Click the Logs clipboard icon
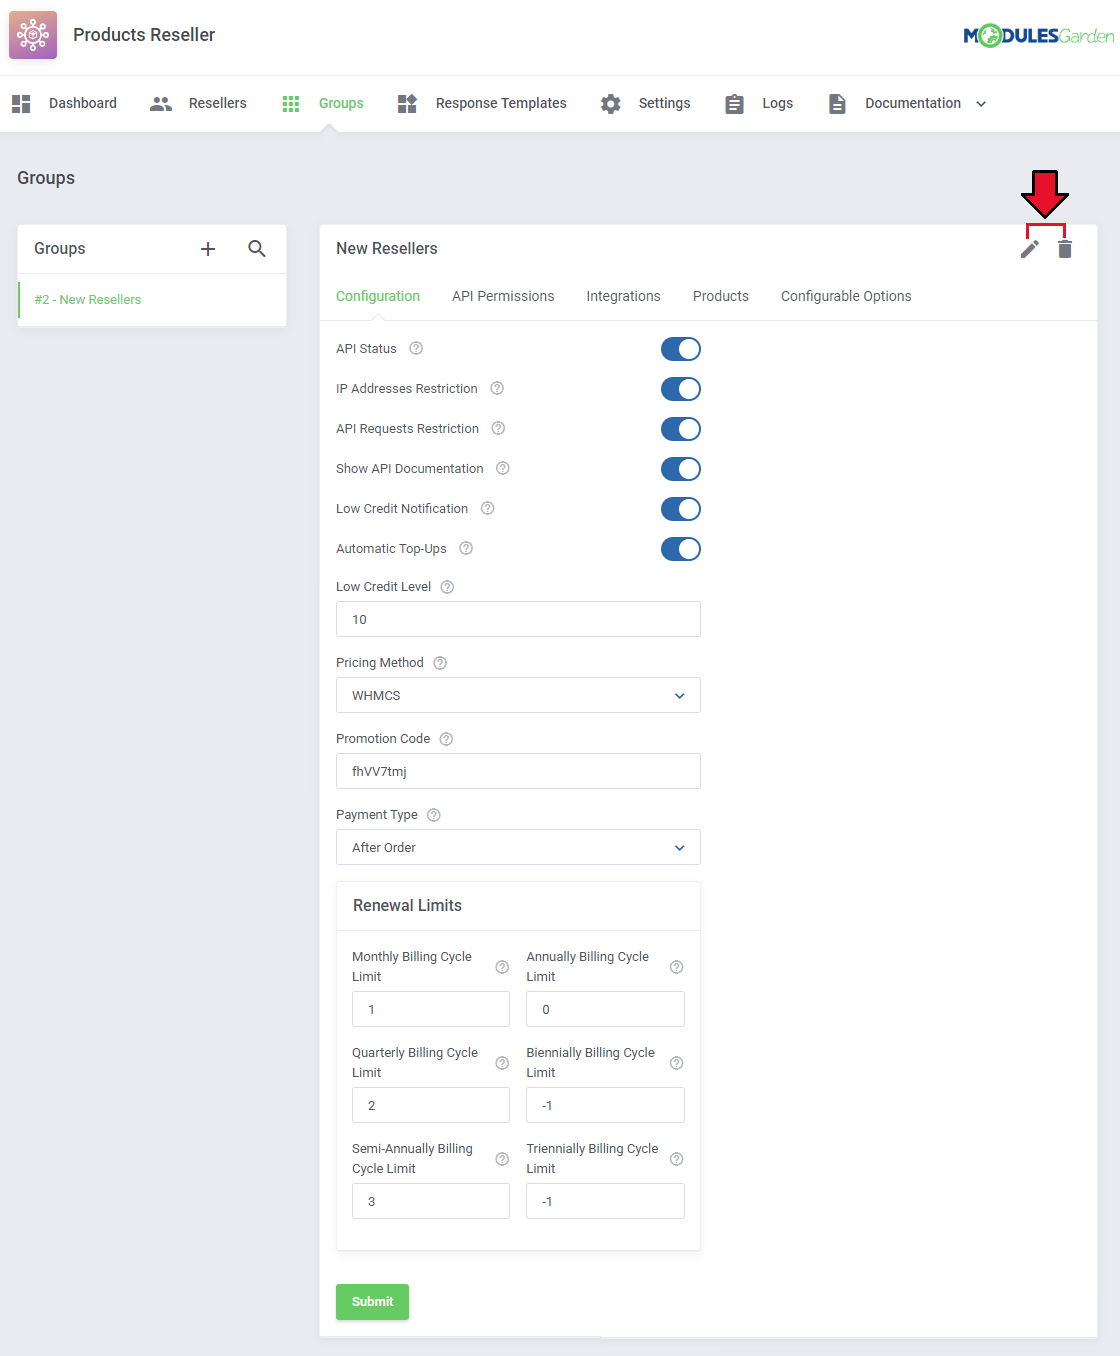 pyautogui.click(x=734, y=104)
